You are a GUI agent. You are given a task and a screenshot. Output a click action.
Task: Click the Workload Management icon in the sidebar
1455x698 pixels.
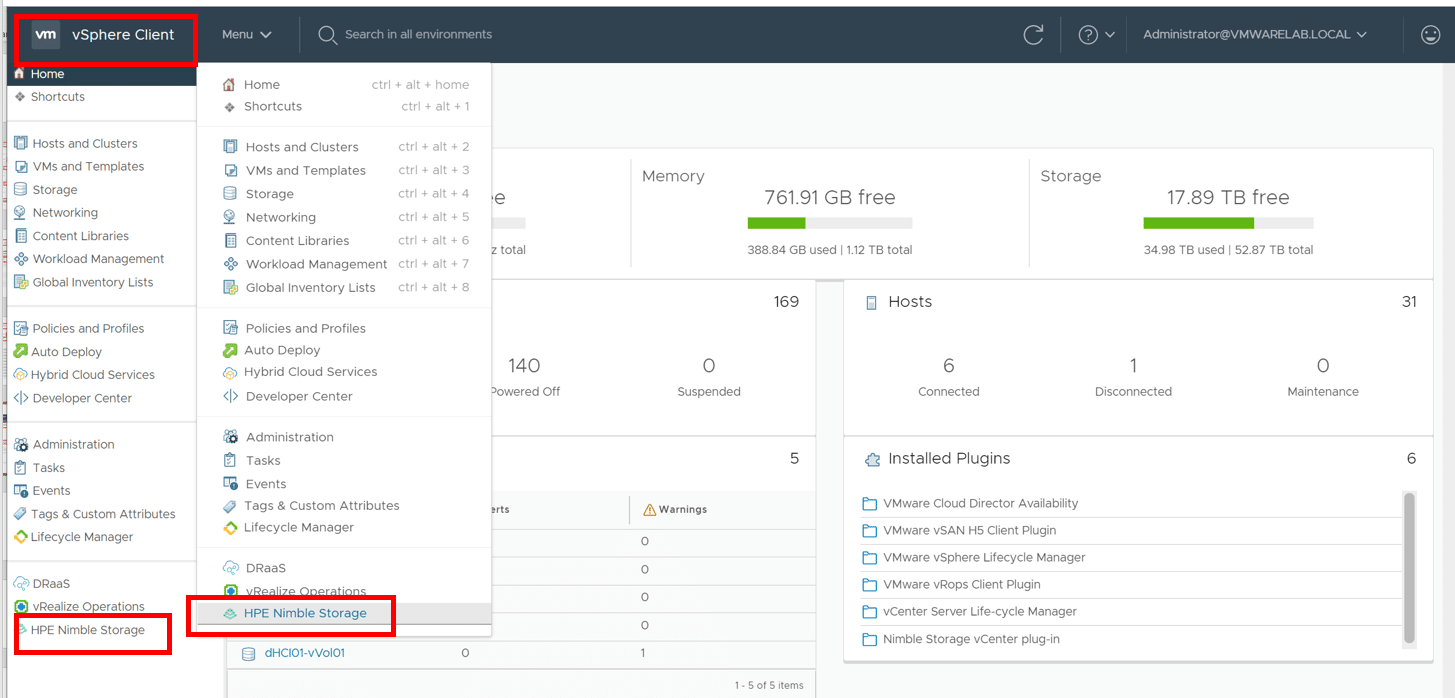click(x=21, y=259)
